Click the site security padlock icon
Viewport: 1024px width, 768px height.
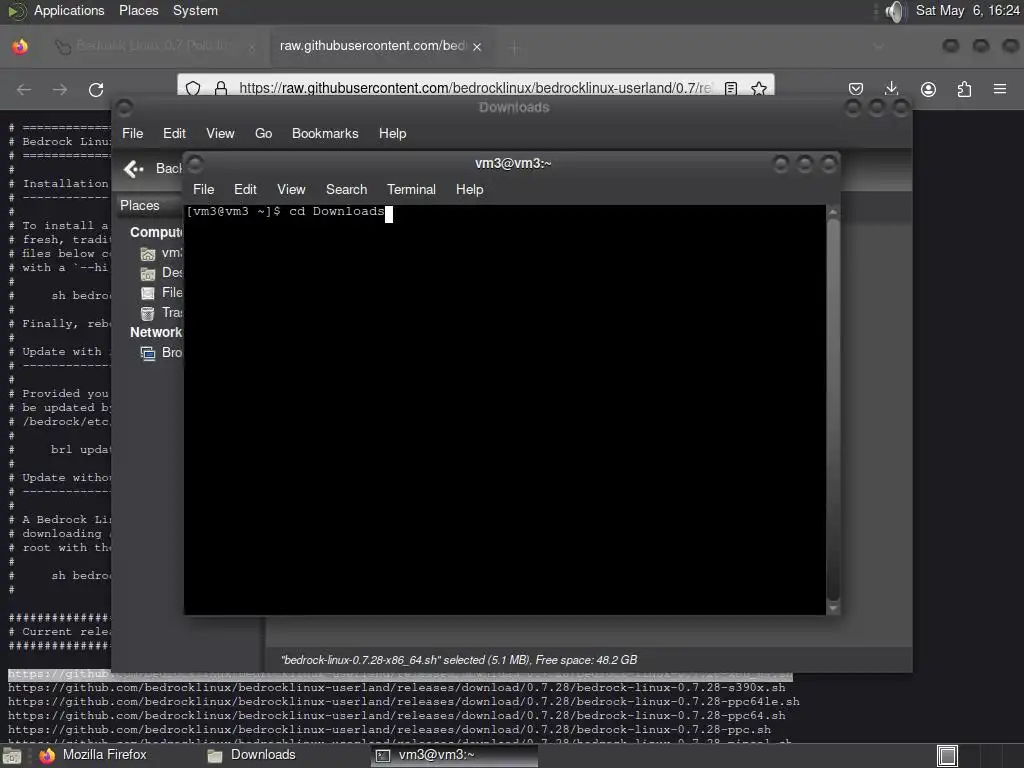(221, 88)
